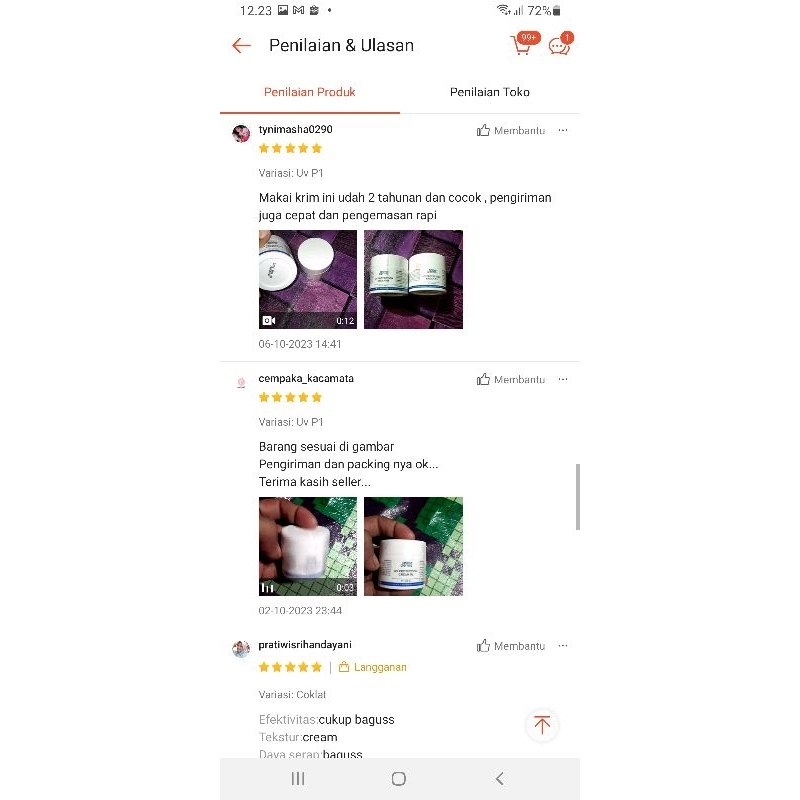This screenshot has height=800, width=800.
Task: Toggle Membantu on pratiwisrihandayani's review
Action: click(511, 646)
